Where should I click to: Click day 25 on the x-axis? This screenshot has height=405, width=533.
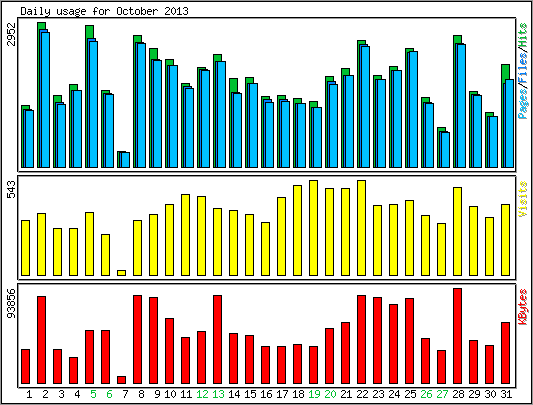(410, 394)
